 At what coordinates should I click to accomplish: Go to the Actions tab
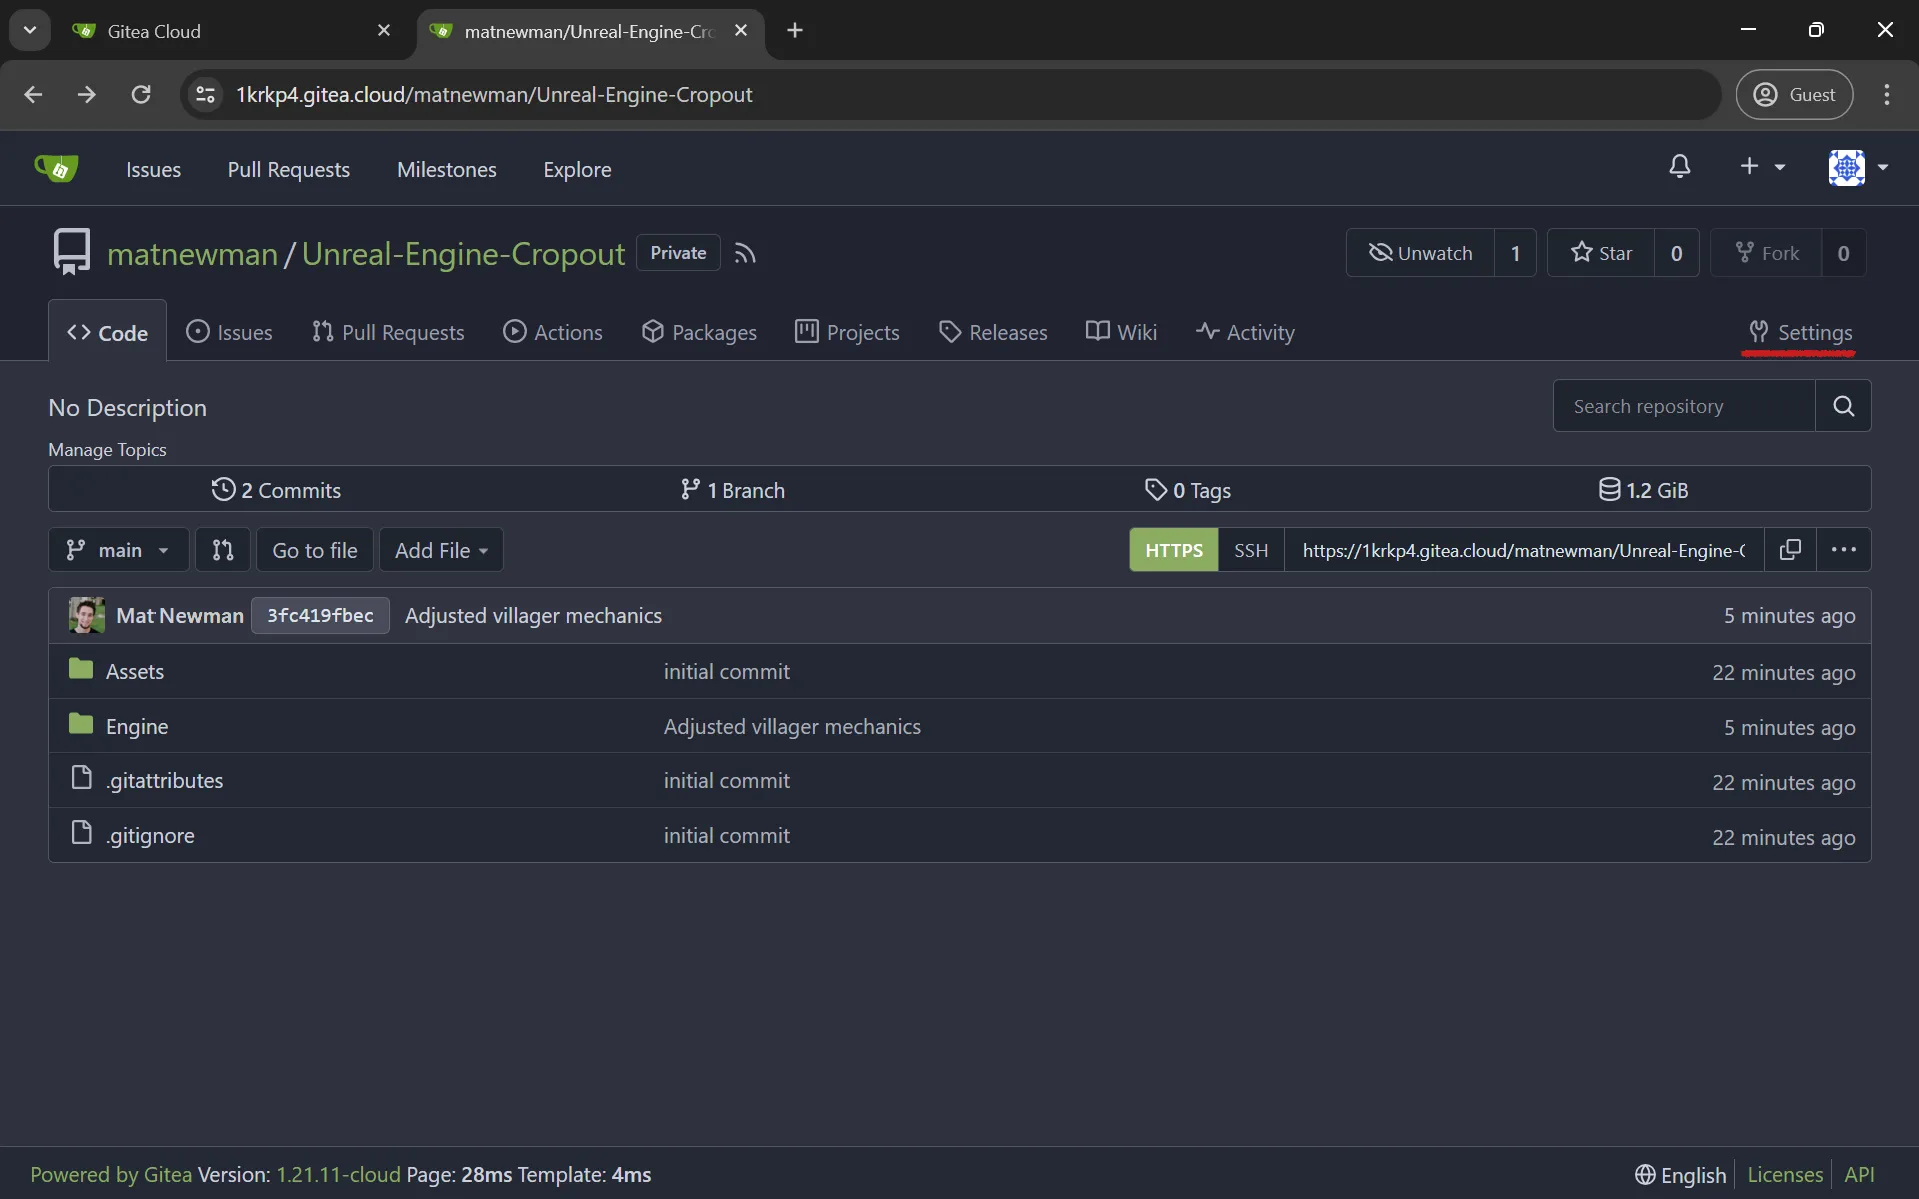553,332
